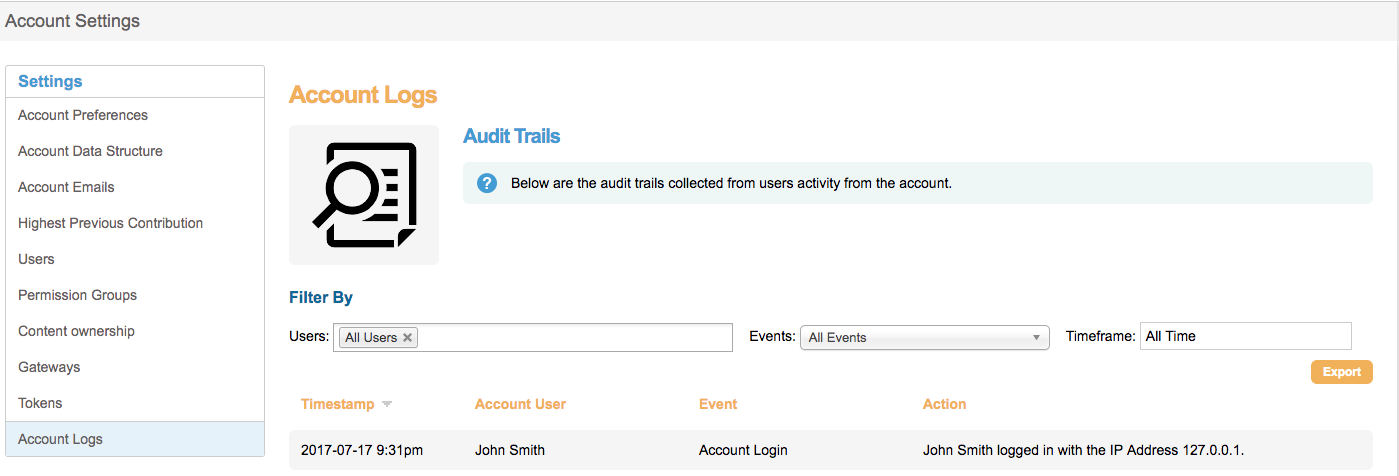Open the Events dropdown
This screenshot has height=476, width=1399.
click(x=924, y=338)
